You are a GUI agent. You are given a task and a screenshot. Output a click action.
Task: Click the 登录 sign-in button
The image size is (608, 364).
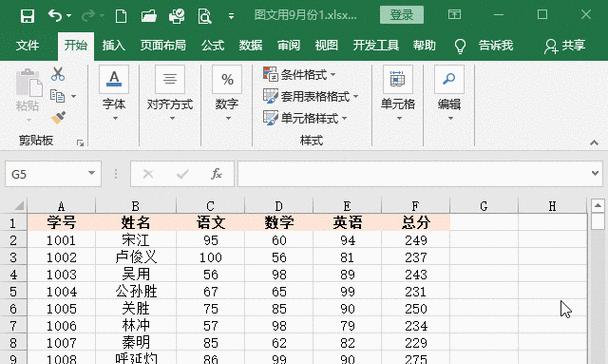[402, 15]
